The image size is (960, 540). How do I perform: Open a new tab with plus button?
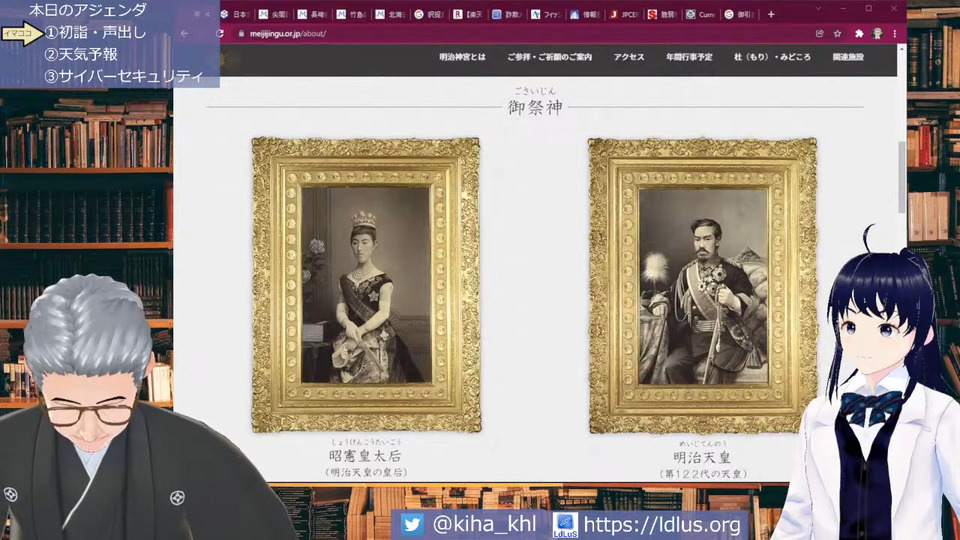771,14
